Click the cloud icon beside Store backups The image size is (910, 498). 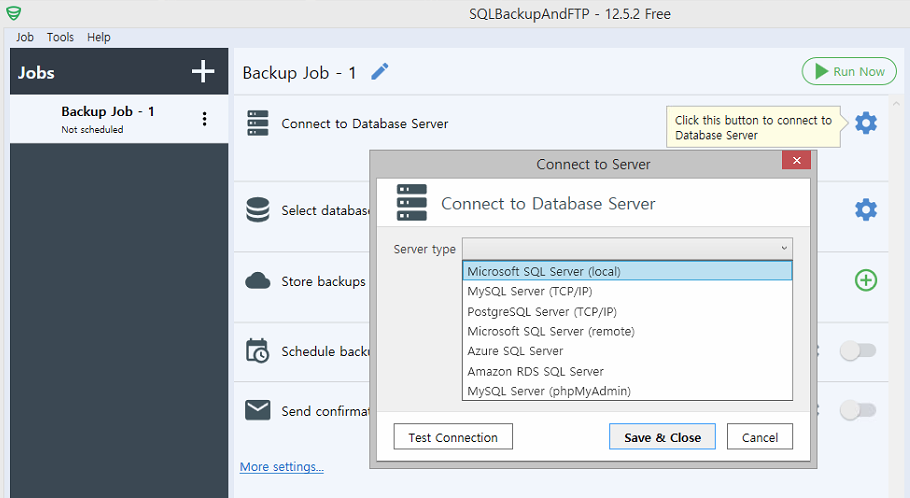(x=258, y=281)
